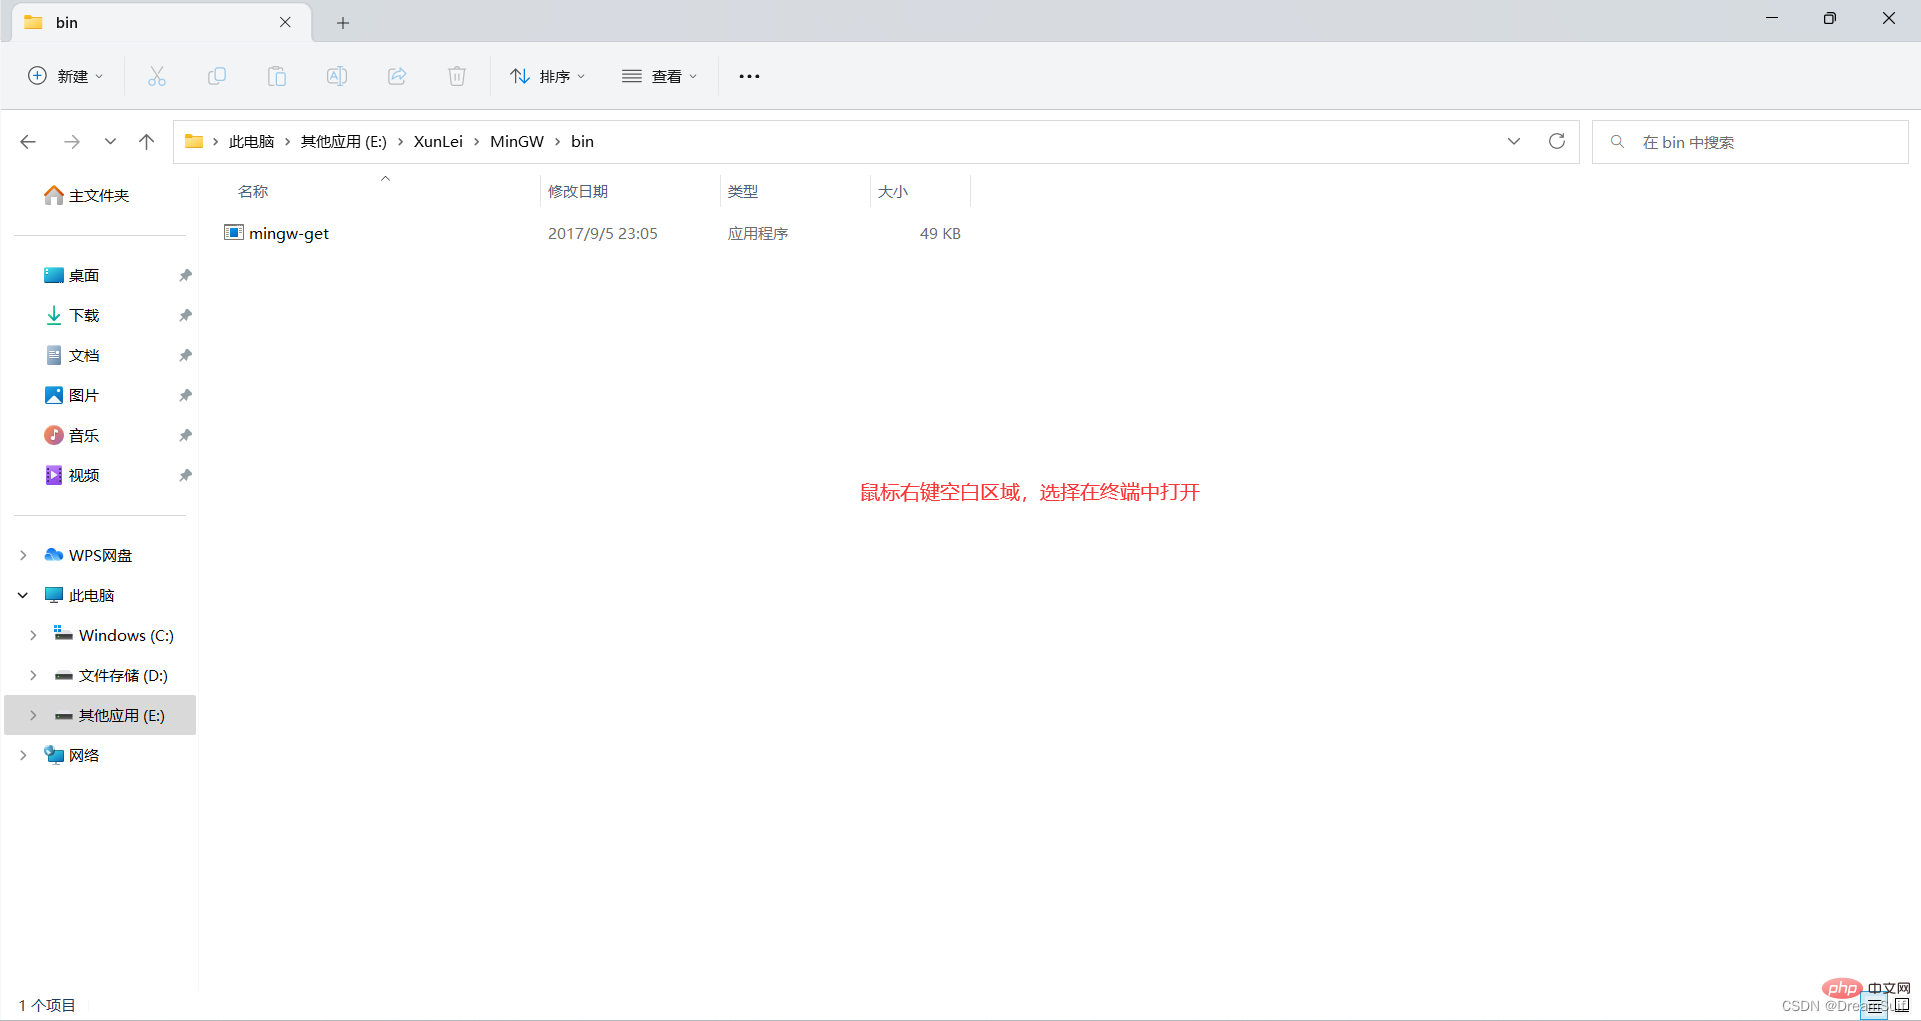Toggle name column sort order arrow
Viewport: 1921px width, 1021px height.
pos(385,180)
